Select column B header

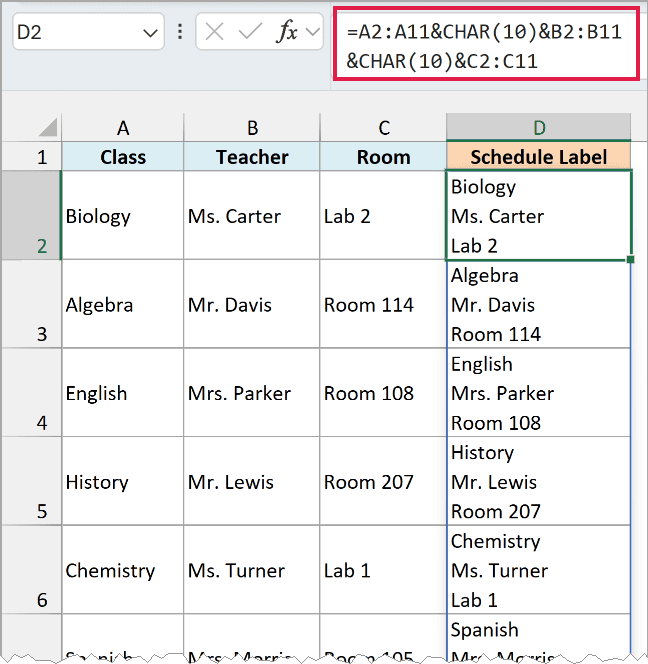252,128
